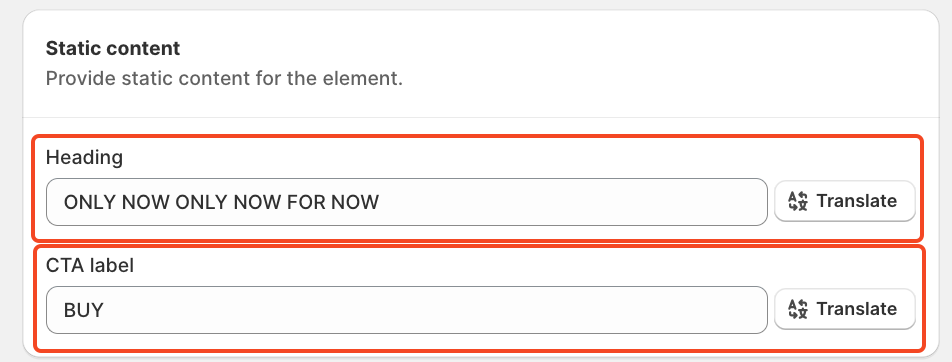Translate the CTA label text
Screen dimensions: 952x362
click(x=845, y=309)
